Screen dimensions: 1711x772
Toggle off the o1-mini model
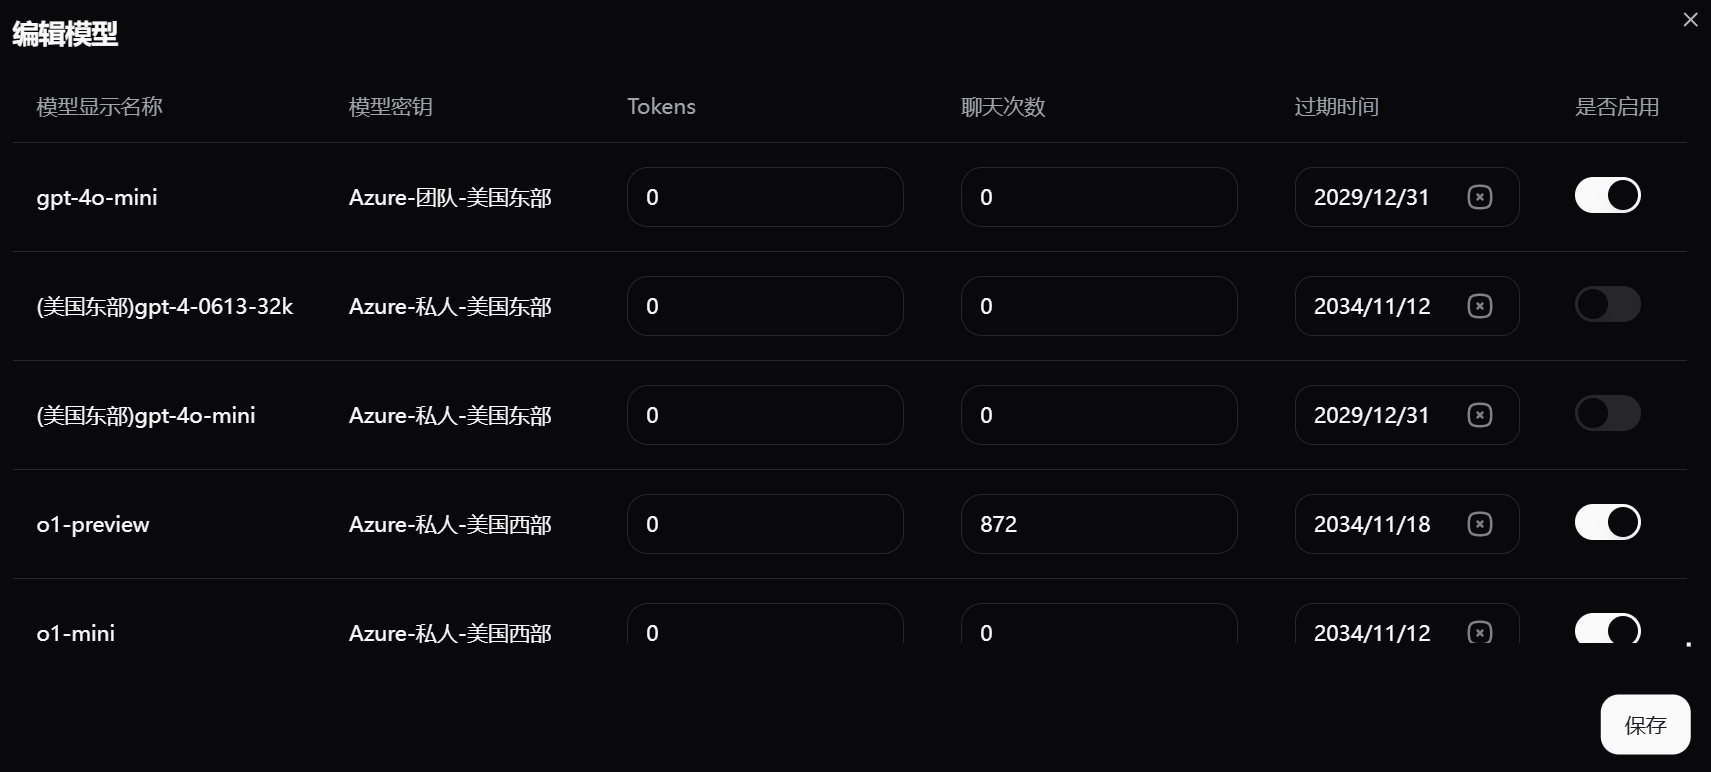pos(1607,629)
